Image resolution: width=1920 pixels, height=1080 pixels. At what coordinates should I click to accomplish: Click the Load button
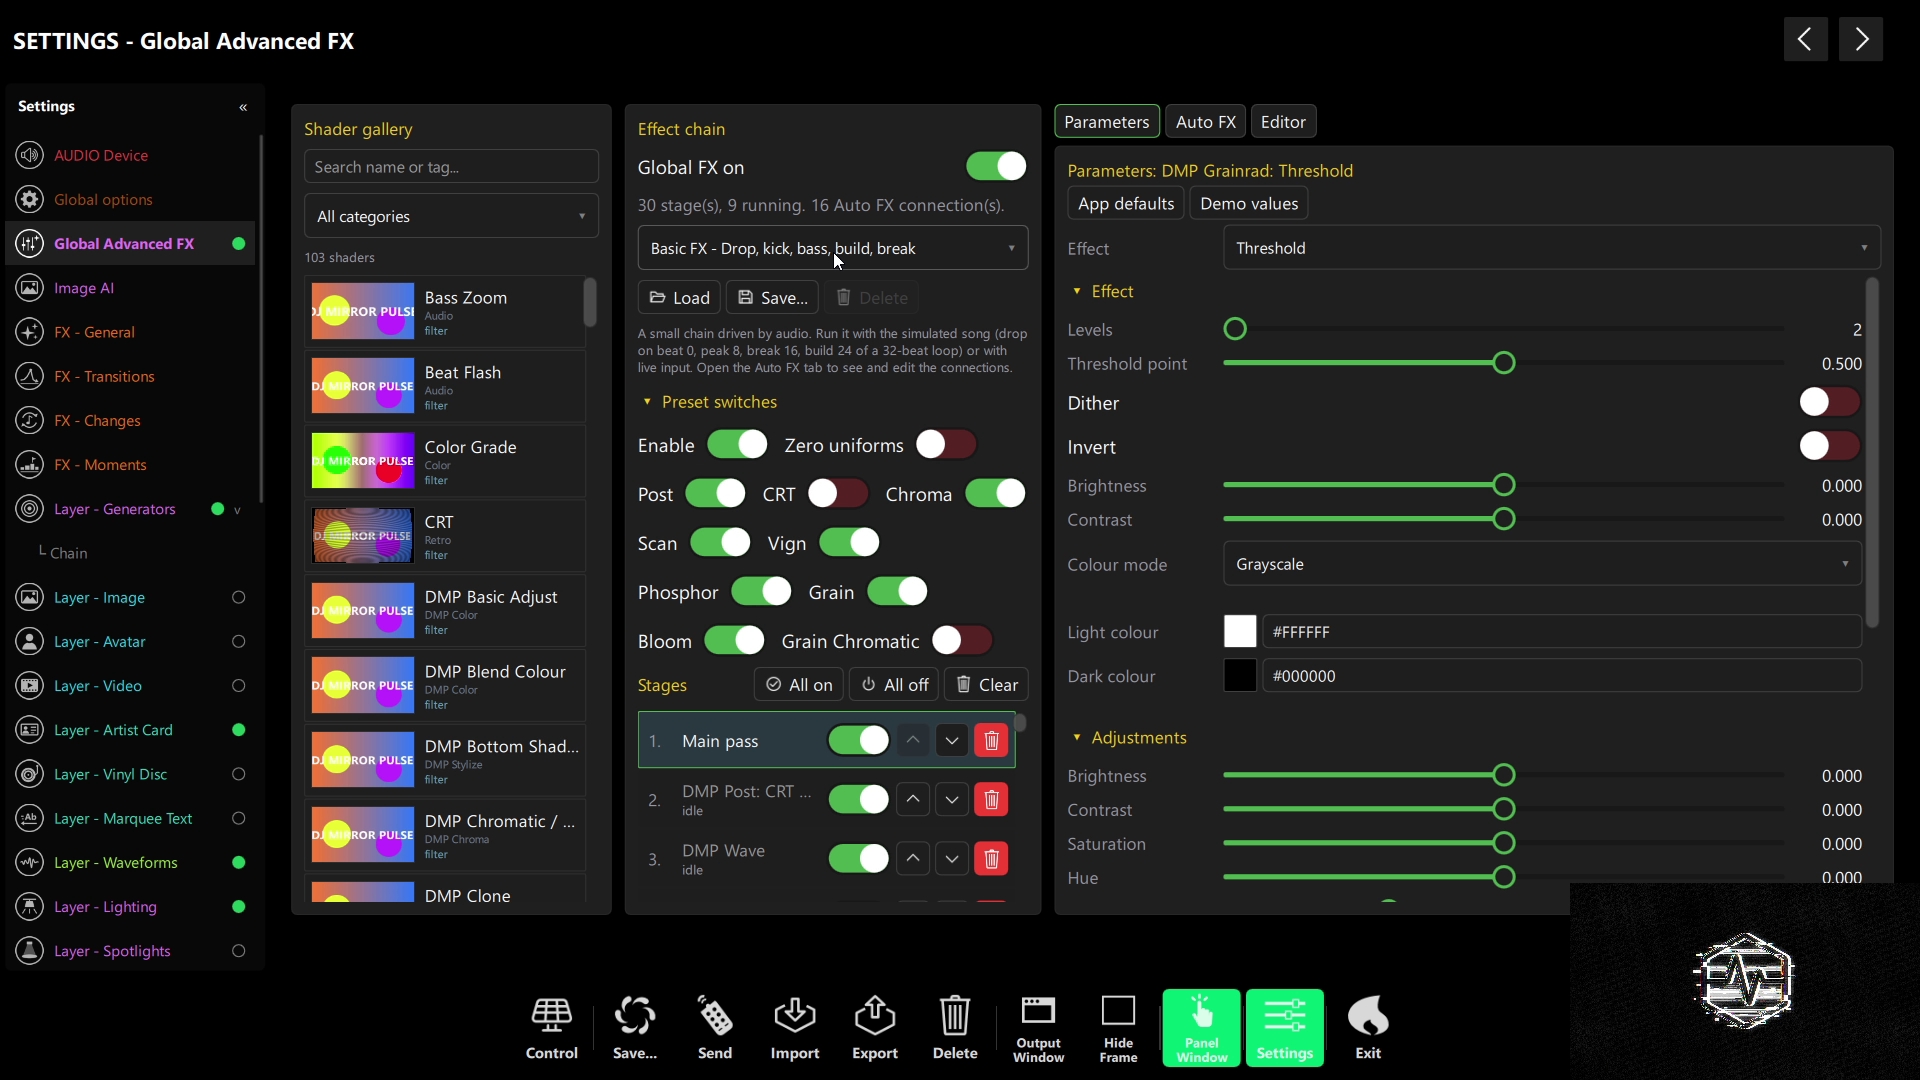(x=679, y=298)
